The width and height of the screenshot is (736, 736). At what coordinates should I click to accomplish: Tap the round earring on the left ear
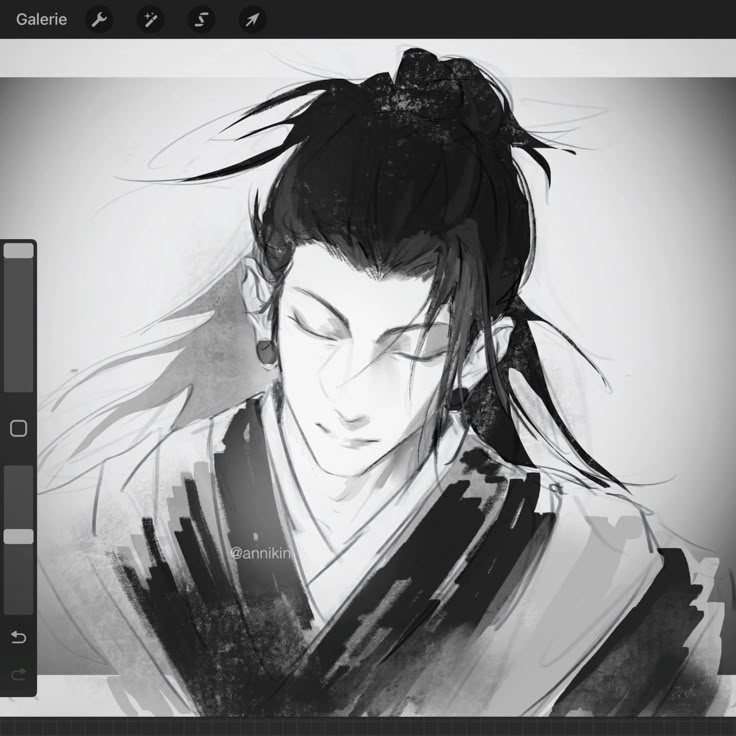coord(265,352)
